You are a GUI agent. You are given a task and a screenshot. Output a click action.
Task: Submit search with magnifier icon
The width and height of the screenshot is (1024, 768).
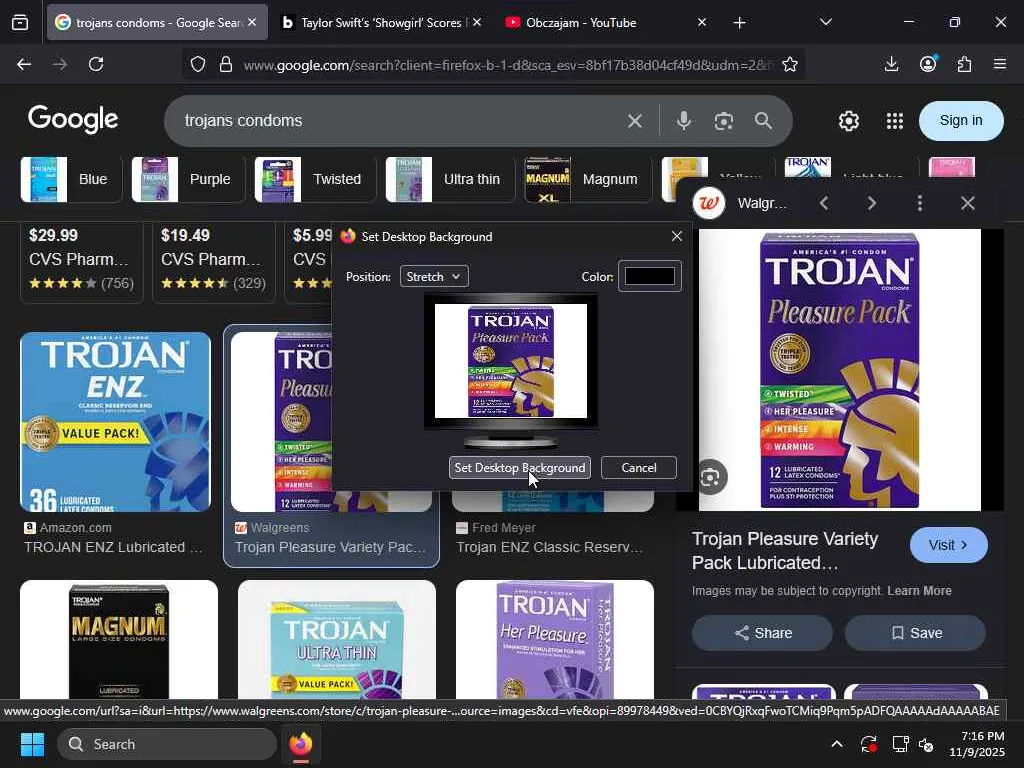(x=763, y=121)
